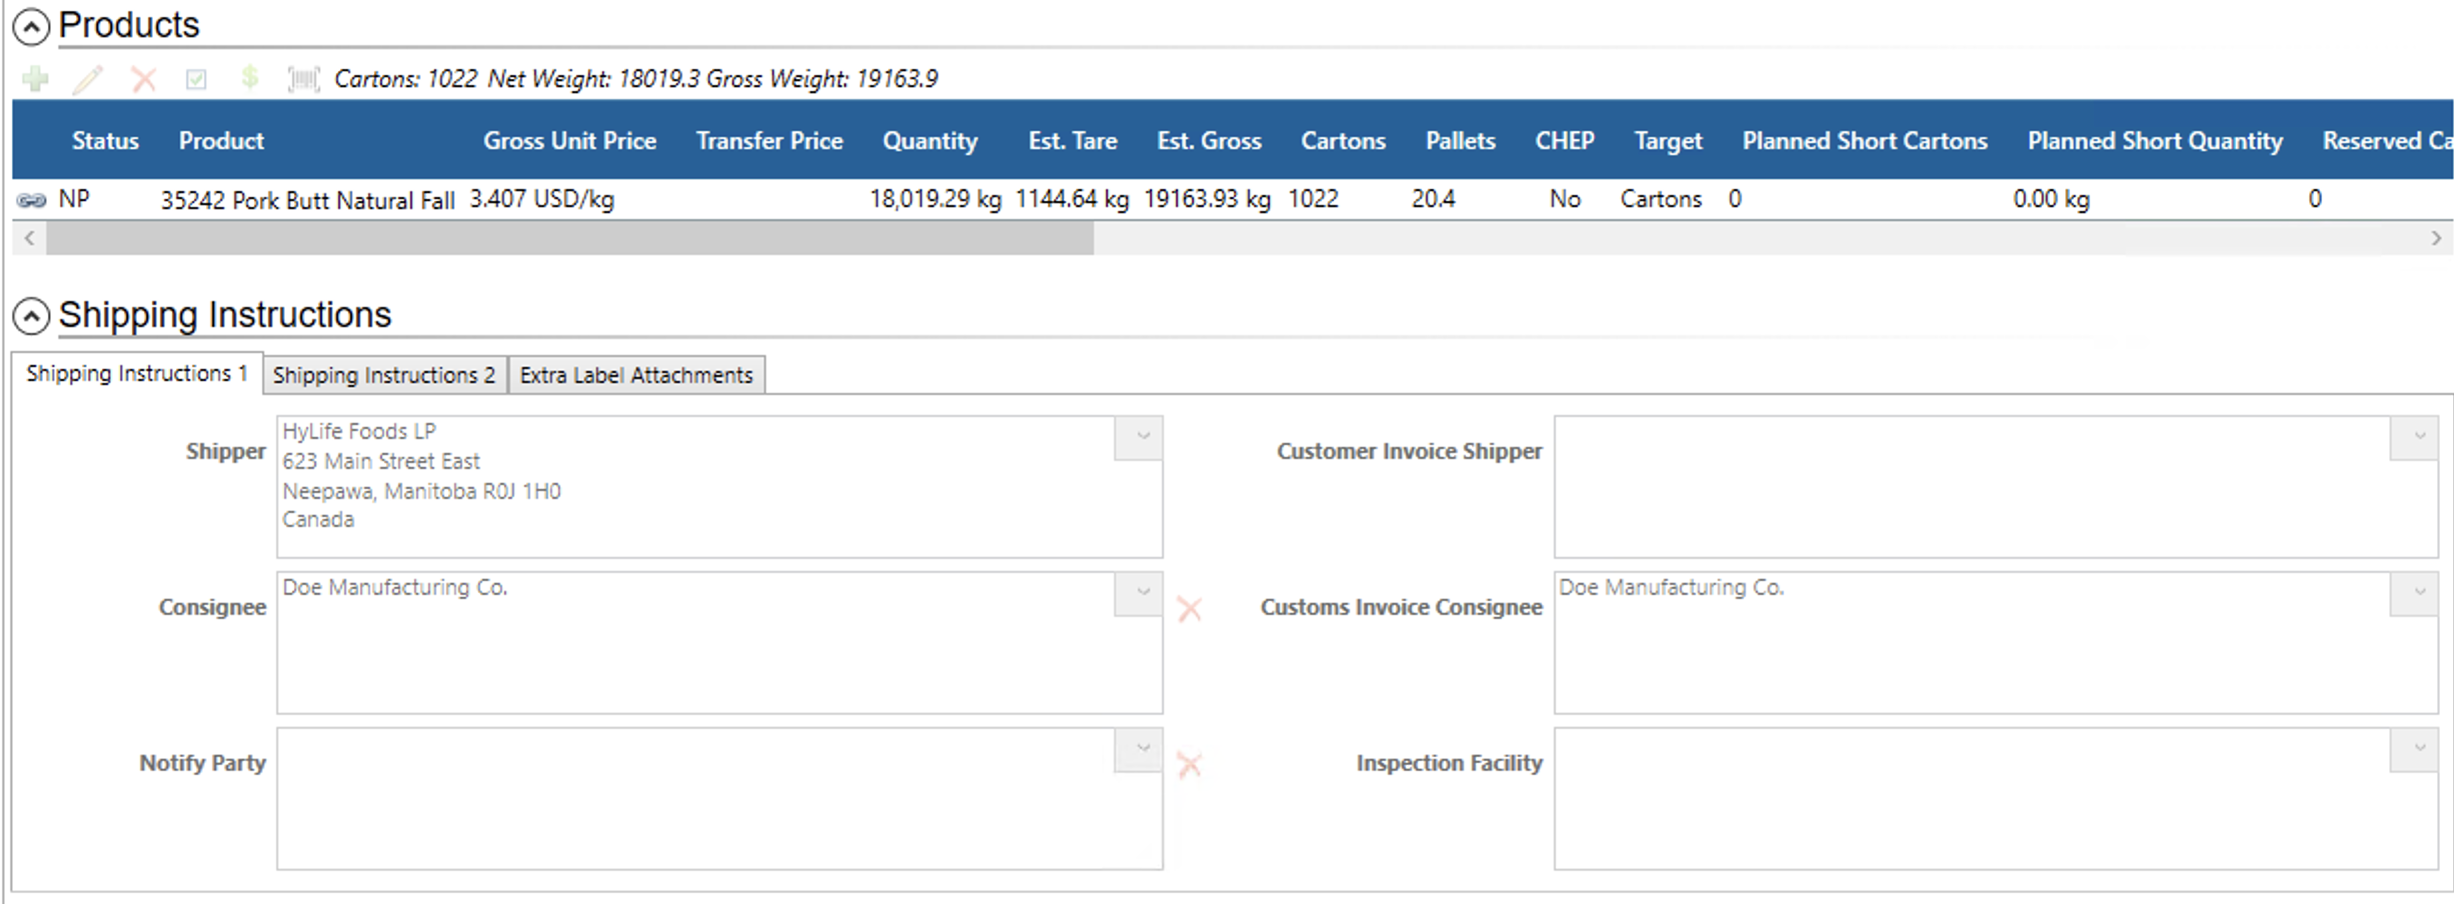Open the Consignee dropdown arrow
Viewport: 2454px width, 904px height.
point(1142,593)
